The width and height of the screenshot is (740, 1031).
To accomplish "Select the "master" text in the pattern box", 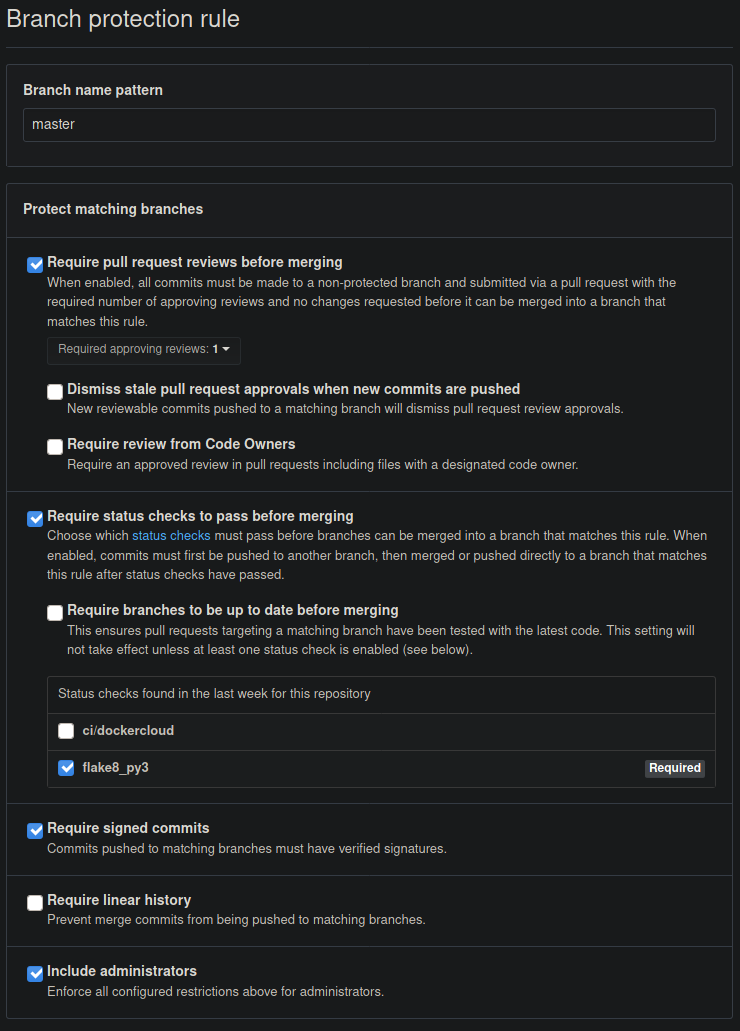I will 56,124.
